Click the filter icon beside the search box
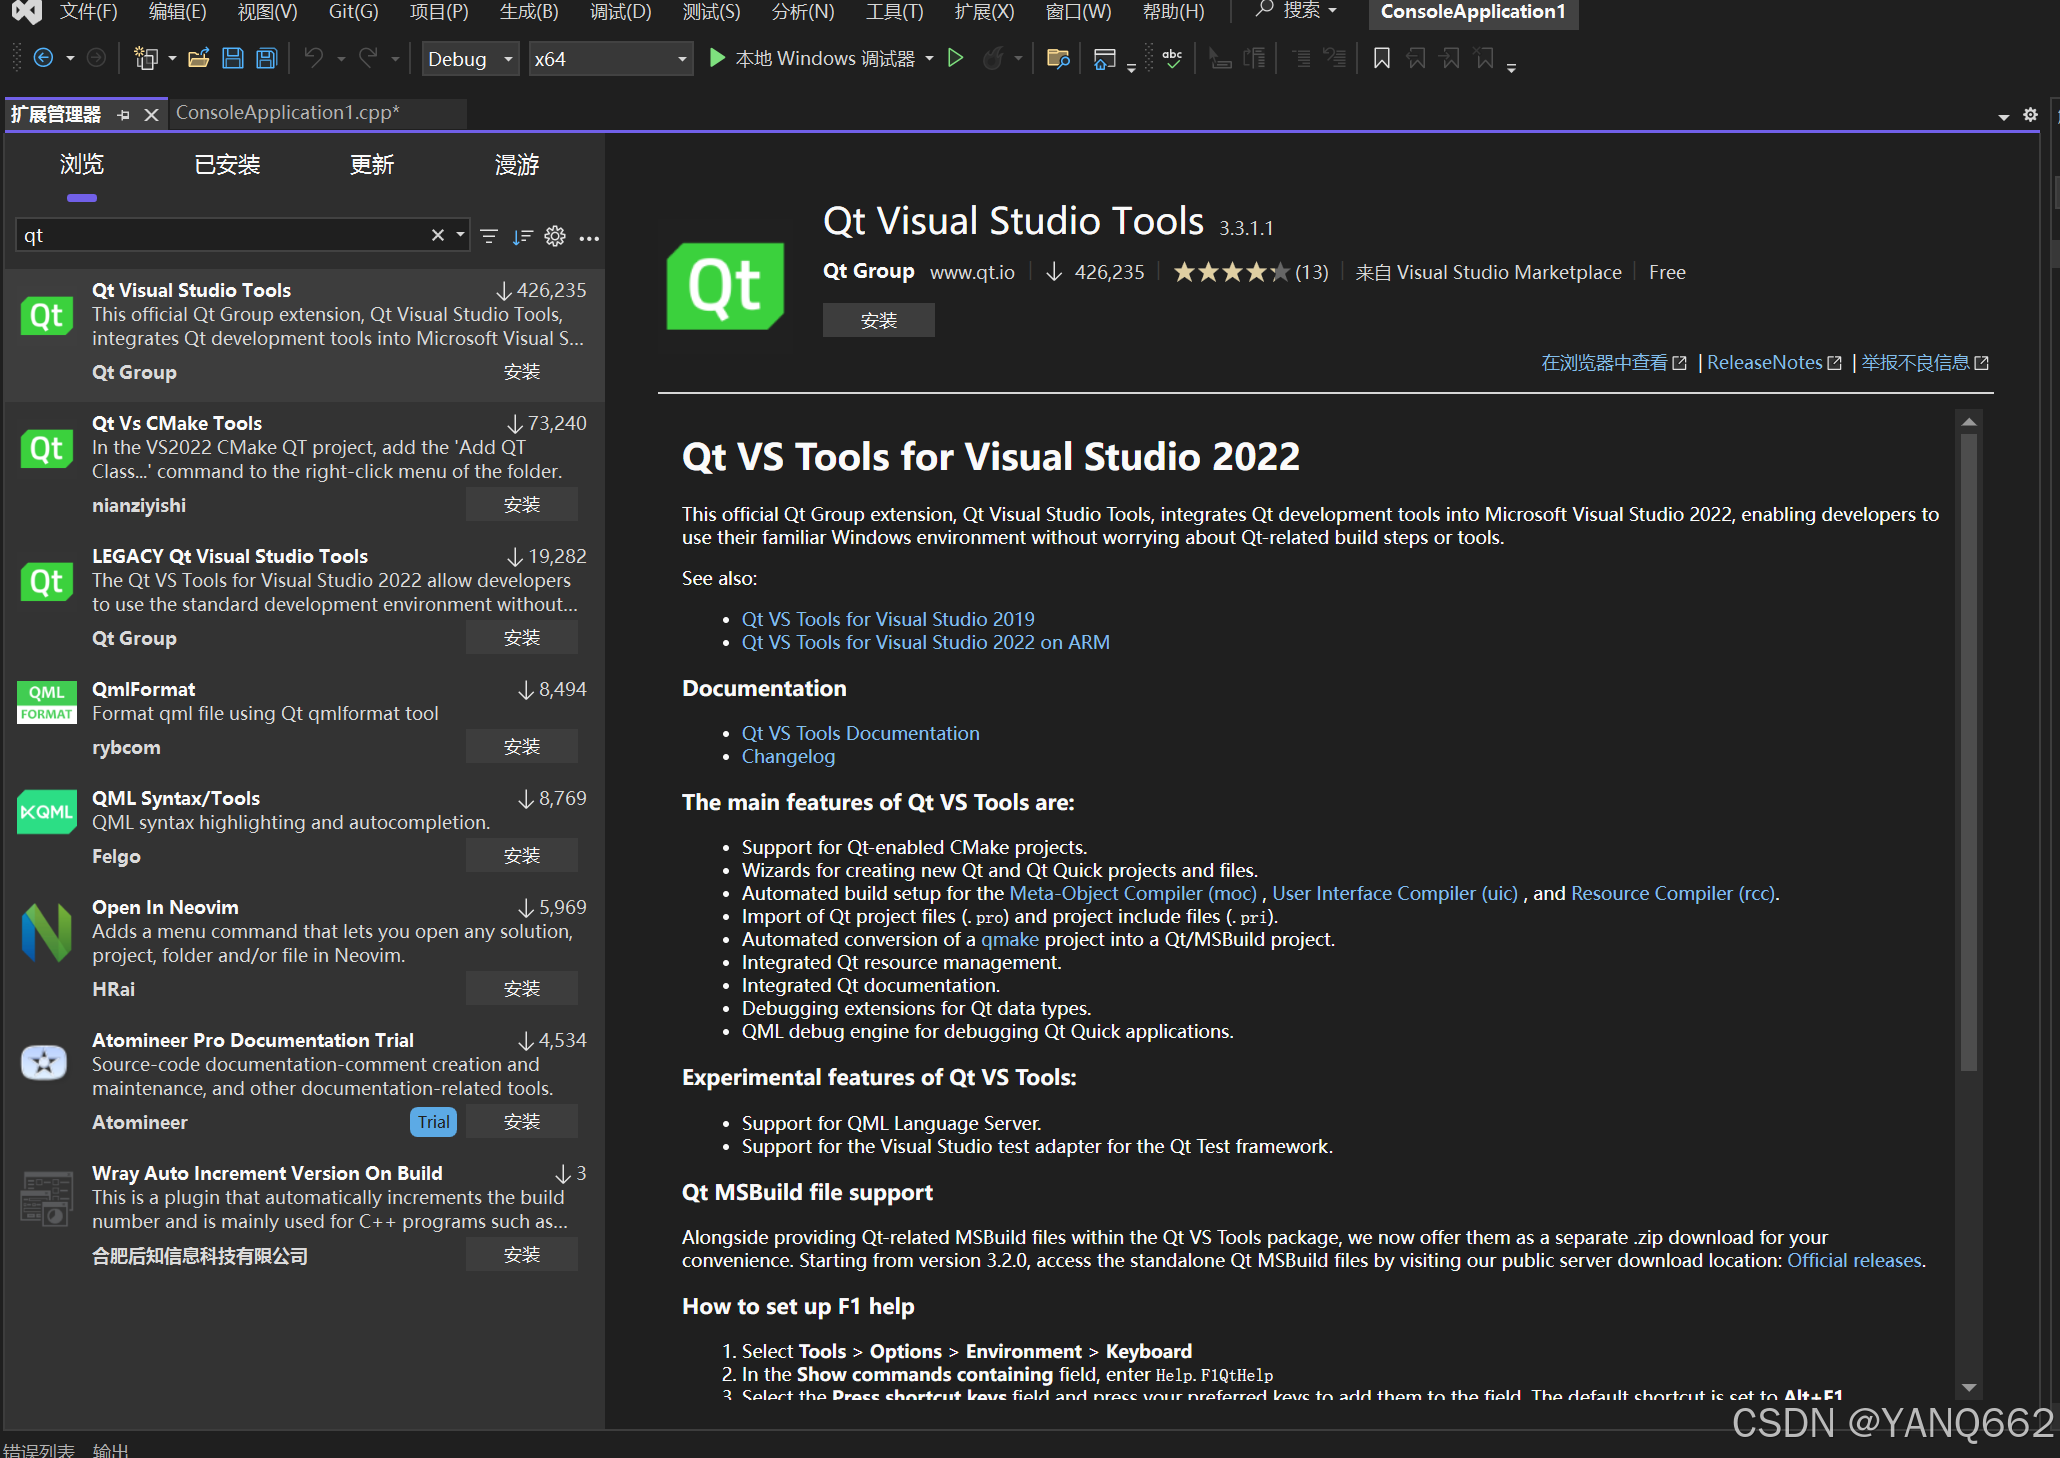The width and height of the screenshot is (2060, 1458). pos(489,237)
